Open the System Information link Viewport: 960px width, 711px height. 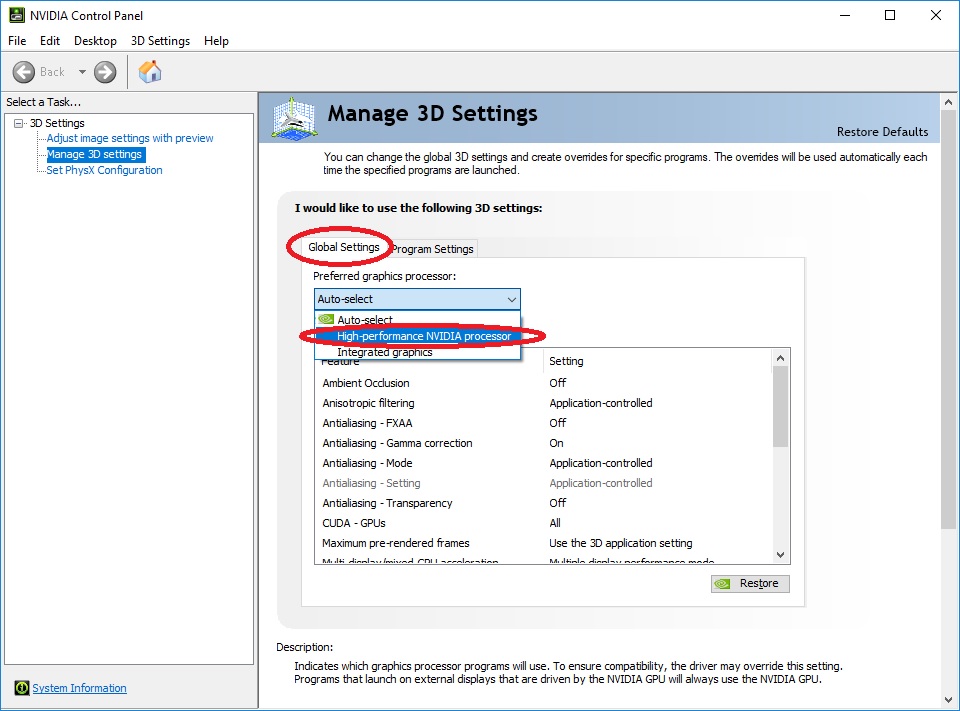click(79, 688)
